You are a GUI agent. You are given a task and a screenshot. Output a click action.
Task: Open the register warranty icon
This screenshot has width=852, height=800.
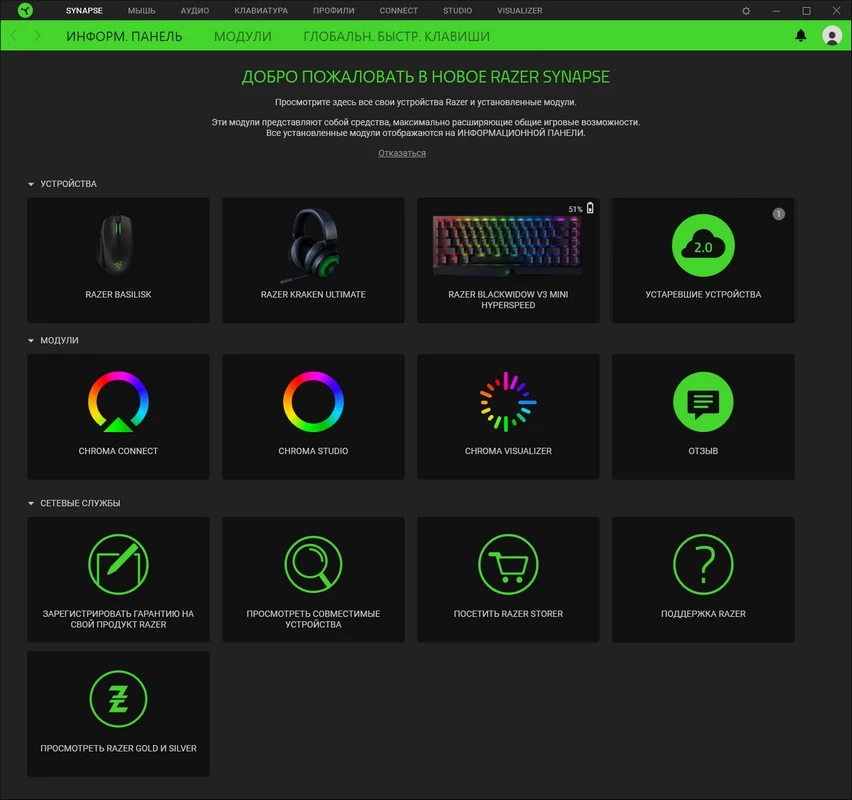(x=118, y=564)
